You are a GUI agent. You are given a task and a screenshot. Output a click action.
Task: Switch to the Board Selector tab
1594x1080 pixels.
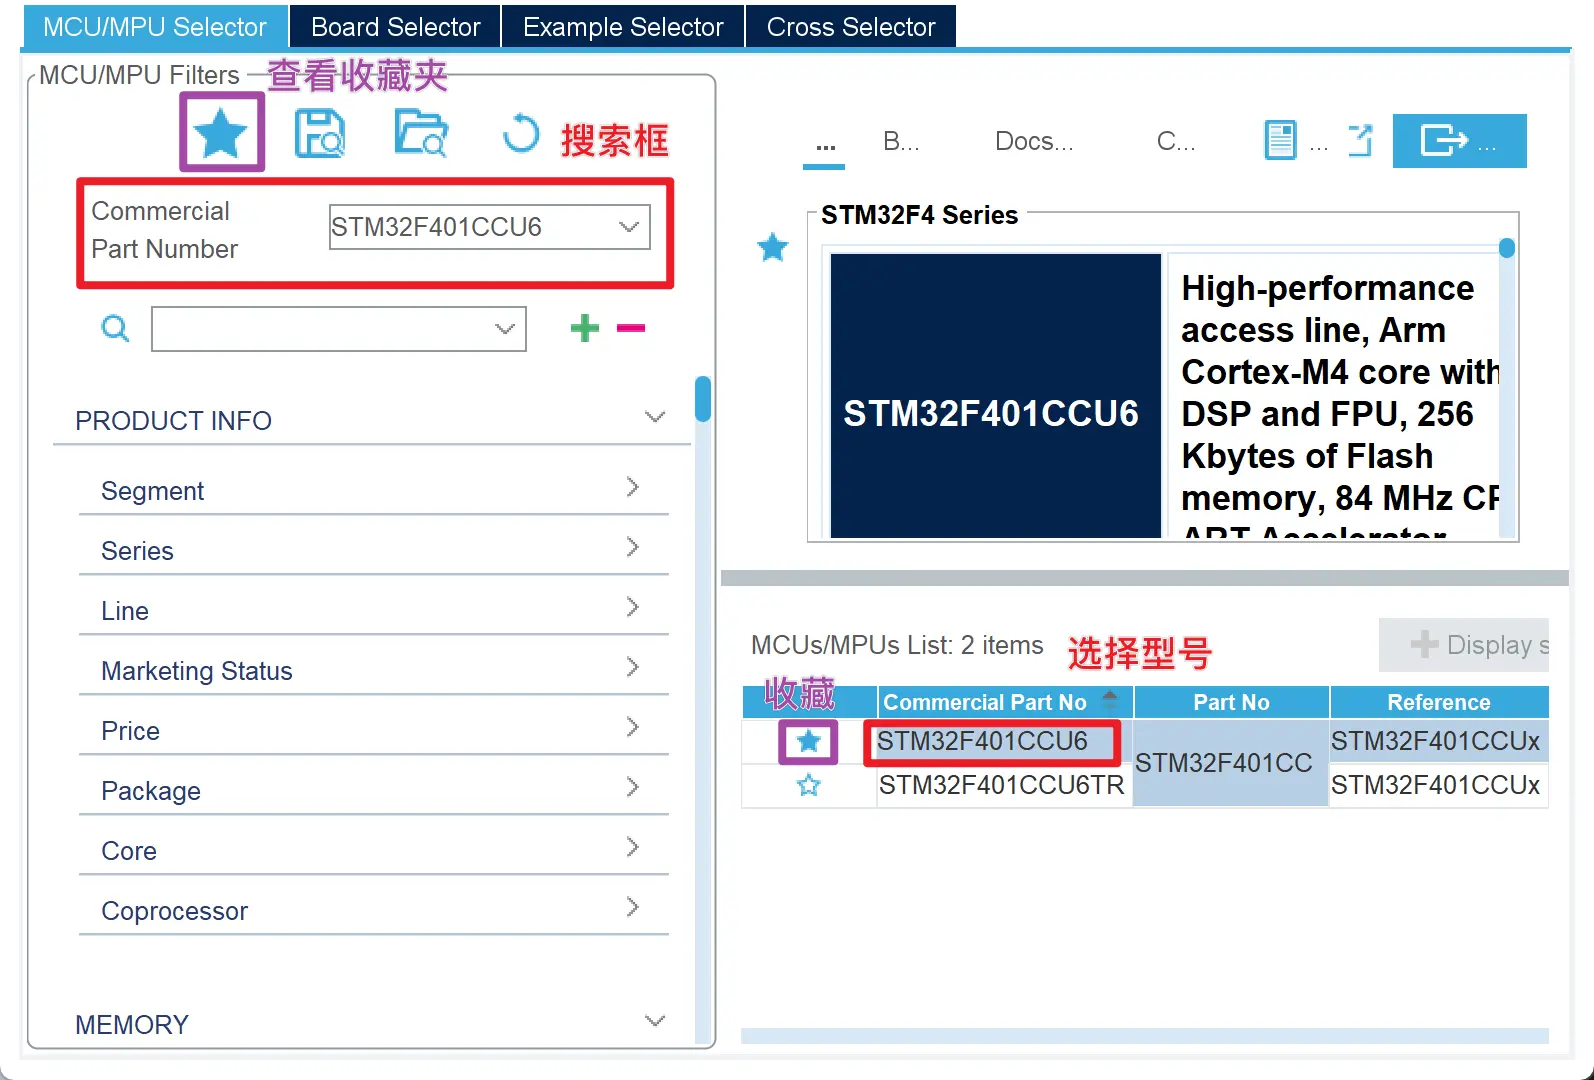pyautogui.click(x=395, y=27)
